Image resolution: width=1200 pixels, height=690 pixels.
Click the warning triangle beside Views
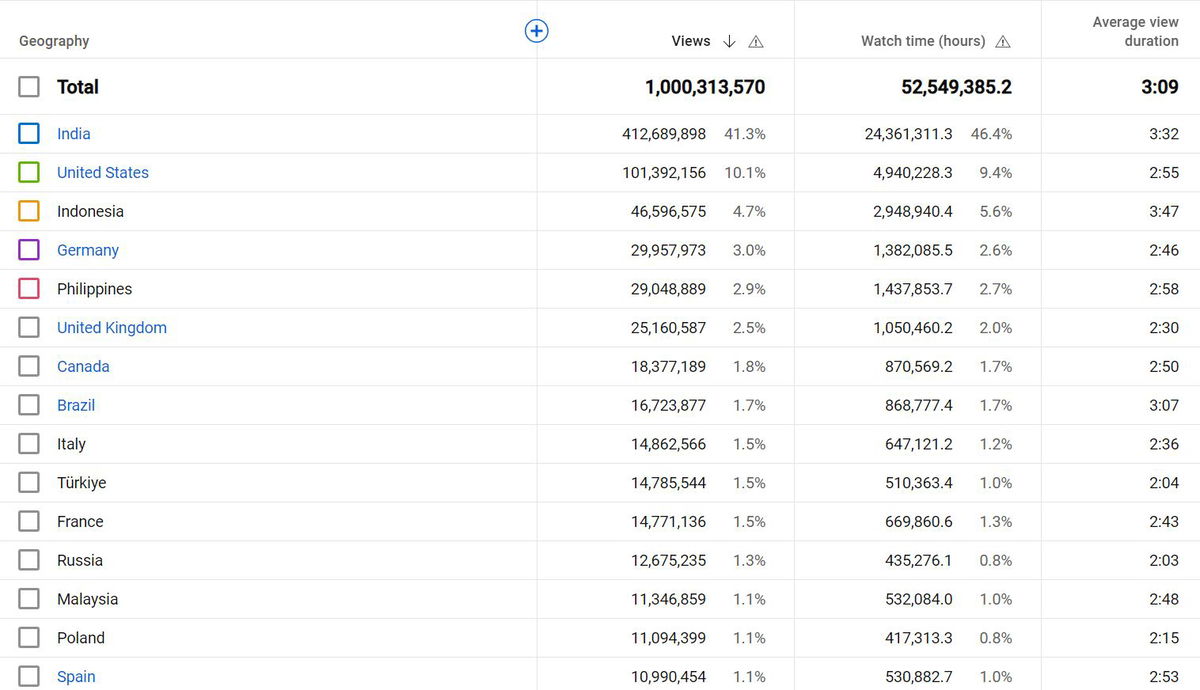(756, 41)
